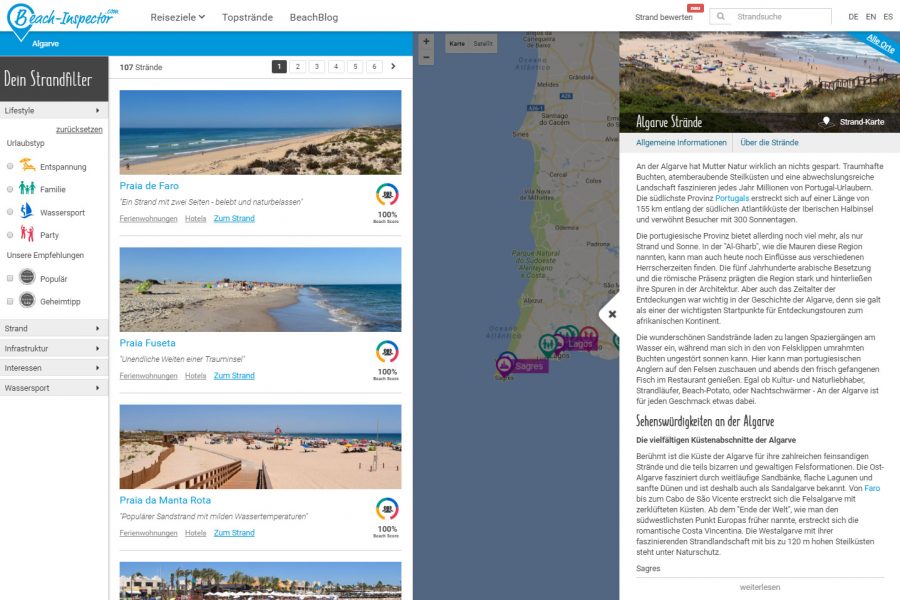Open the Praia Fuseta title link
Screen dimensions: 900x600
pyautogui.click(x=148, y=343)
